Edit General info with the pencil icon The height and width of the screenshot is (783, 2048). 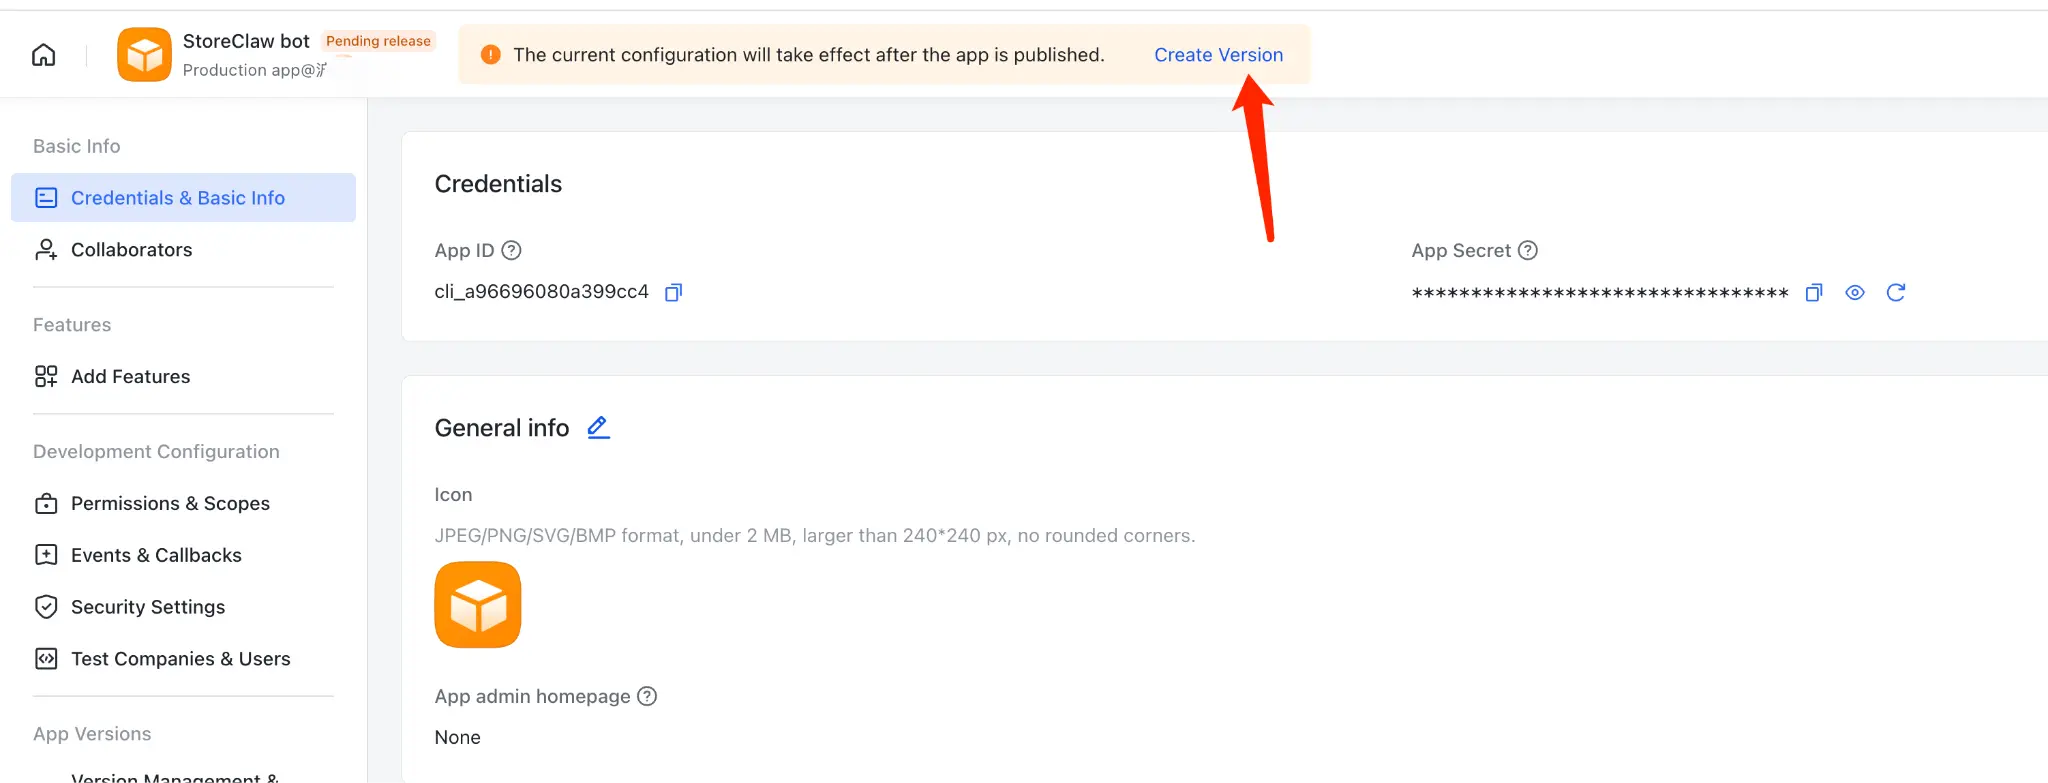point(598,428)
